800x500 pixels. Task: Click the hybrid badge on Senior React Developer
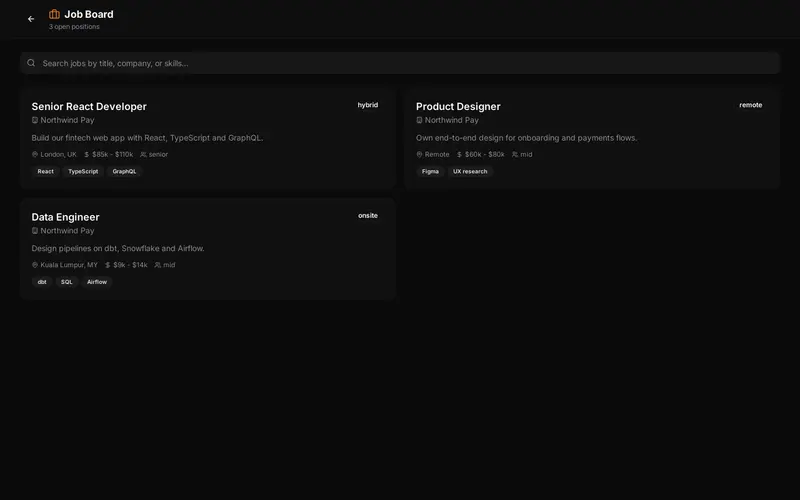coord(367,105)
